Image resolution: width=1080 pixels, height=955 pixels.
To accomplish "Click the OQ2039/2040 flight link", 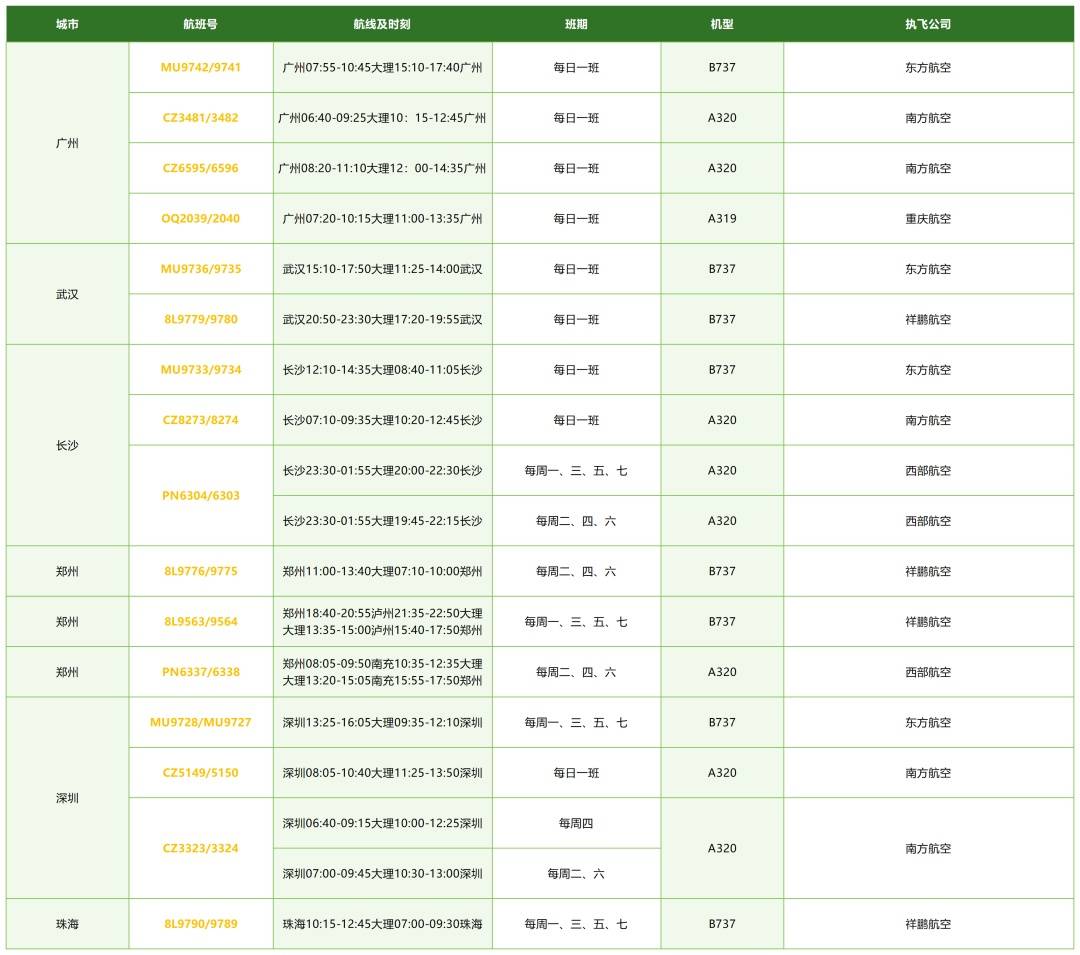I will coord(201,219).
